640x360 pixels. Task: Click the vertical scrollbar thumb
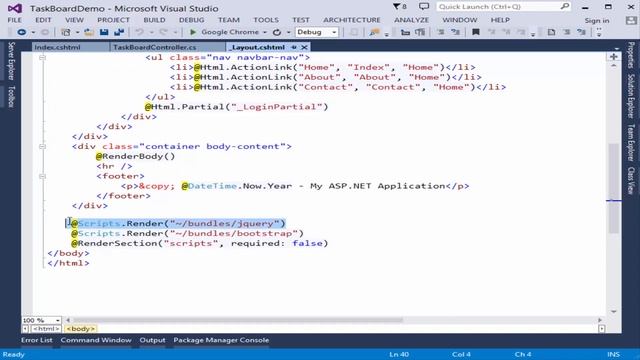pos(613,188)
